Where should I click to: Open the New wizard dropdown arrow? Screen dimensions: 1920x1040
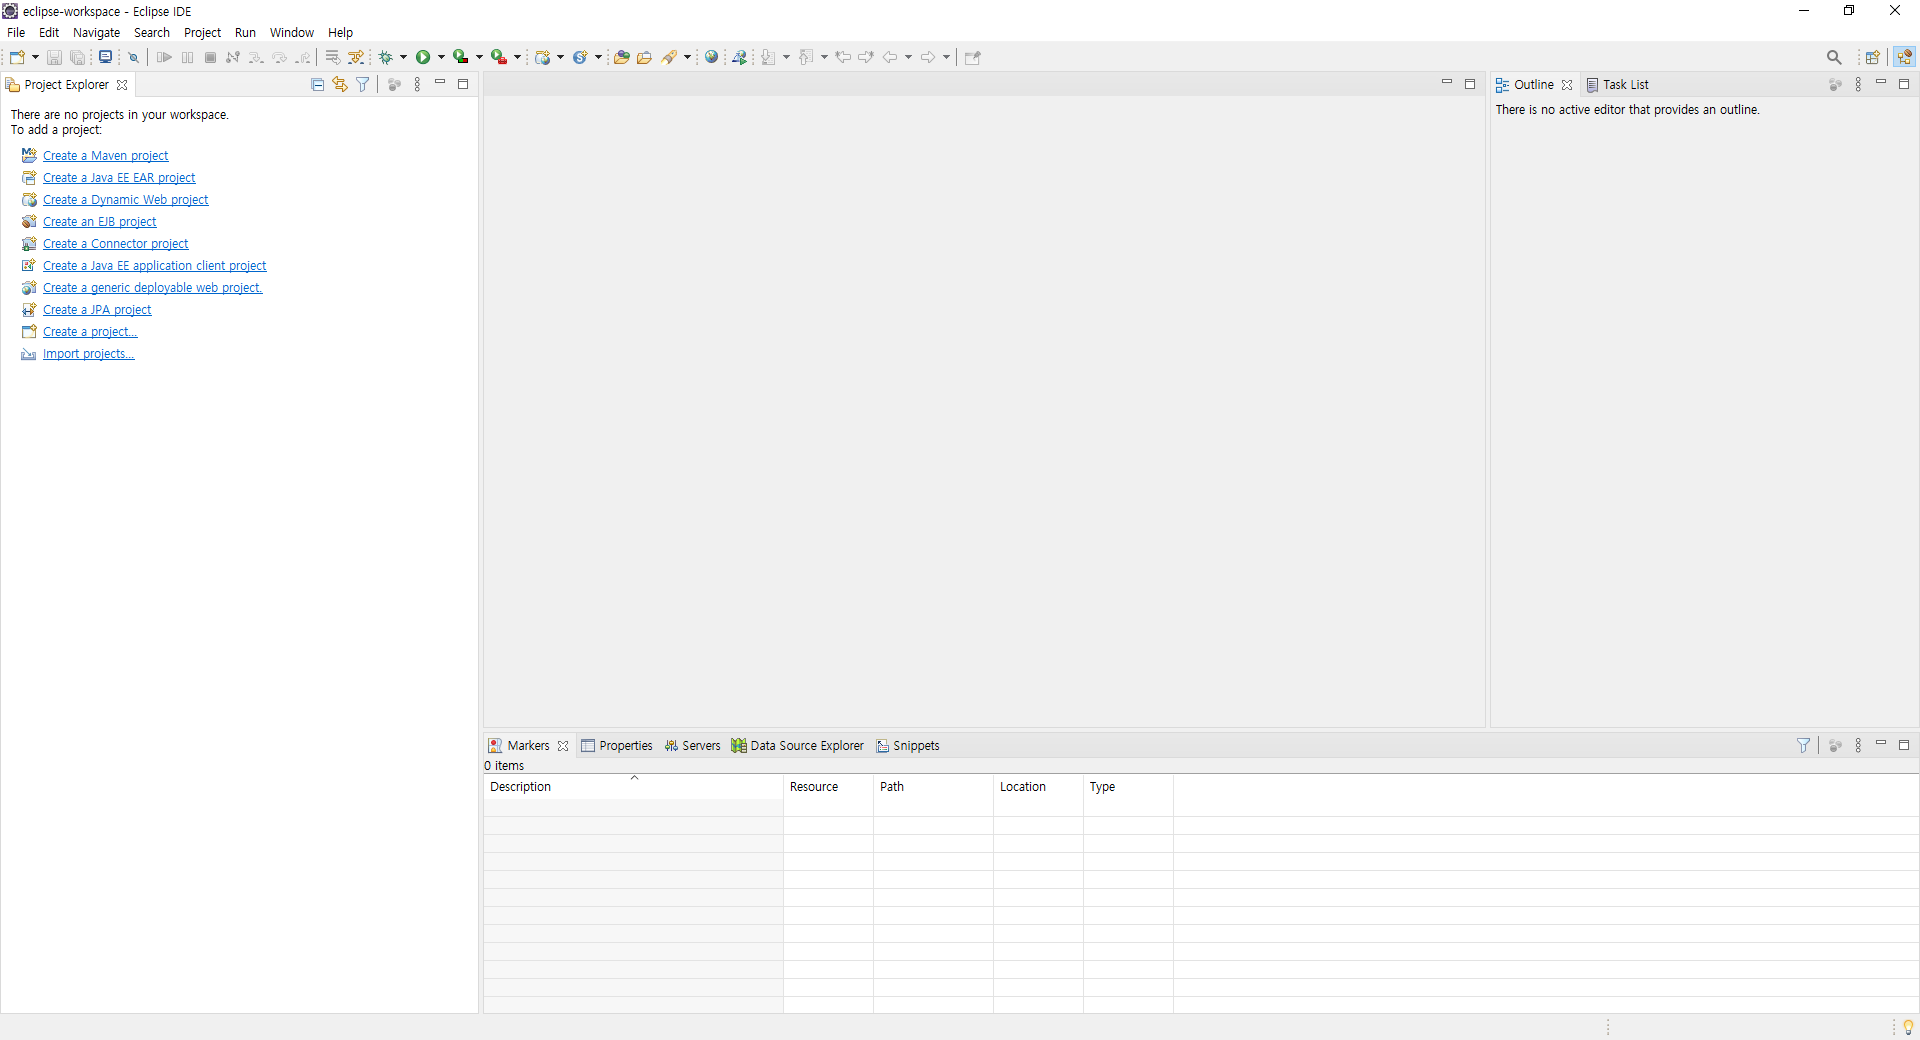coord(35,57)
